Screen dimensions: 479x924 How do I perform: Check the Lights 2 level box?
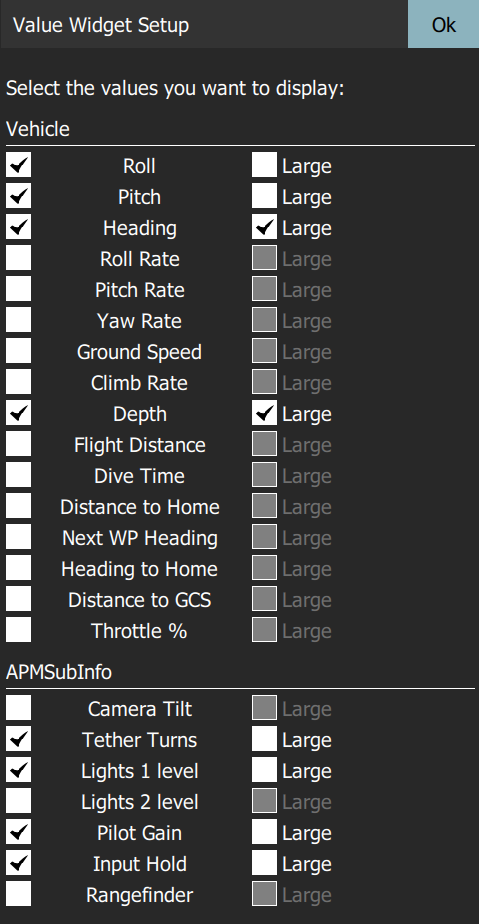pos(18,801)
